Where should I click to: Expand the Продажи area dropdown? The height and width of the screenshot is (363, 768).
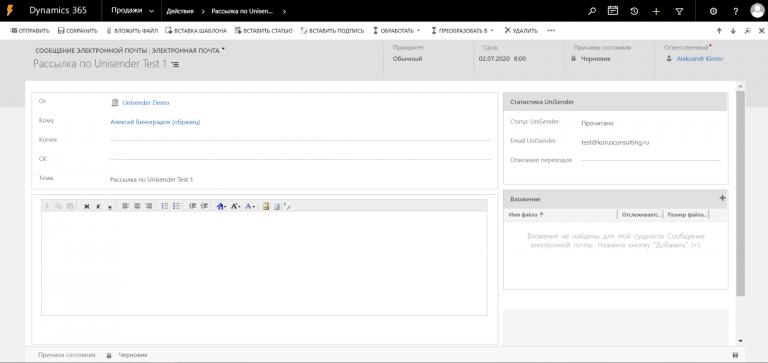(132, 11)
